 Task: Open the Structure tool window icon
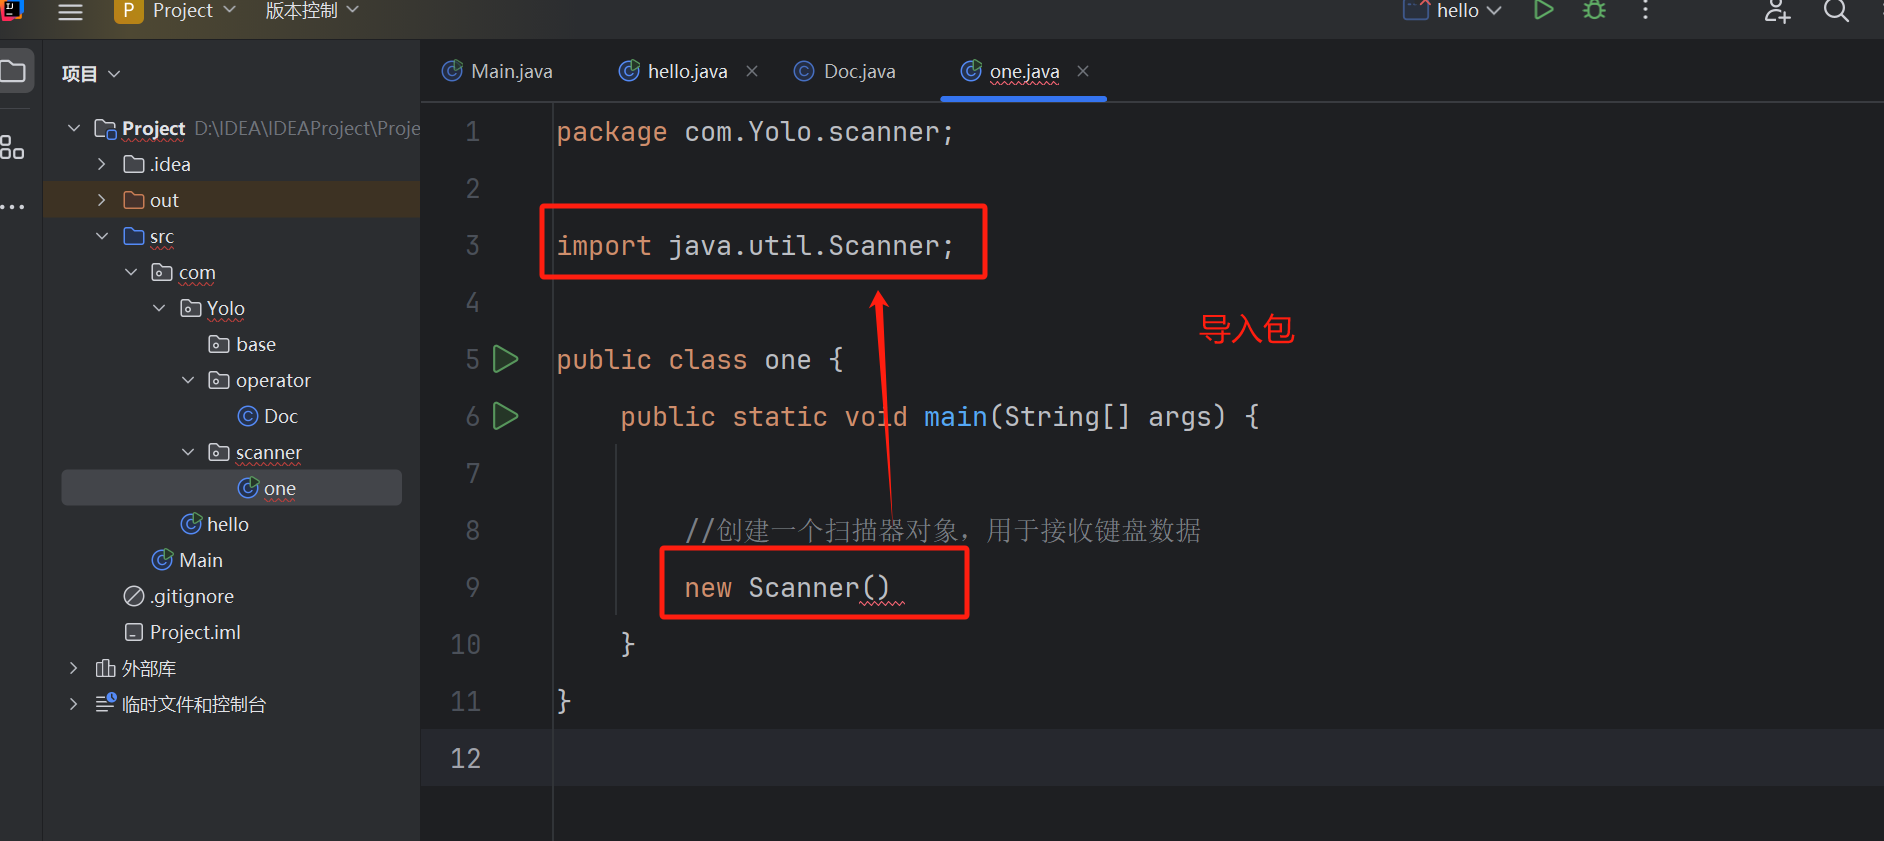(x=12, y=147)
